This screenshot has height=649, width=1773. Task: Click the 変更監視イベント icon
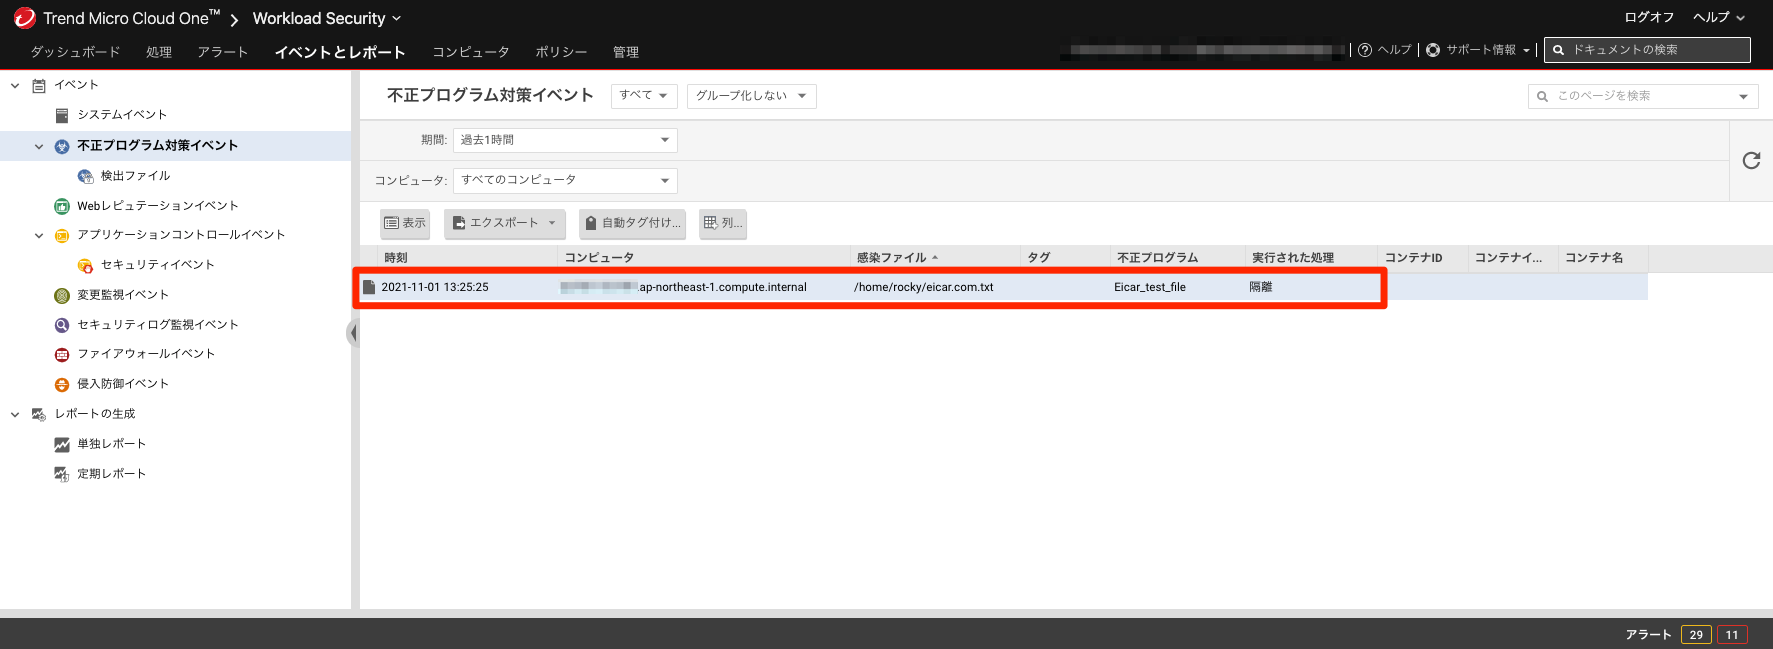(x=62, y=295)
